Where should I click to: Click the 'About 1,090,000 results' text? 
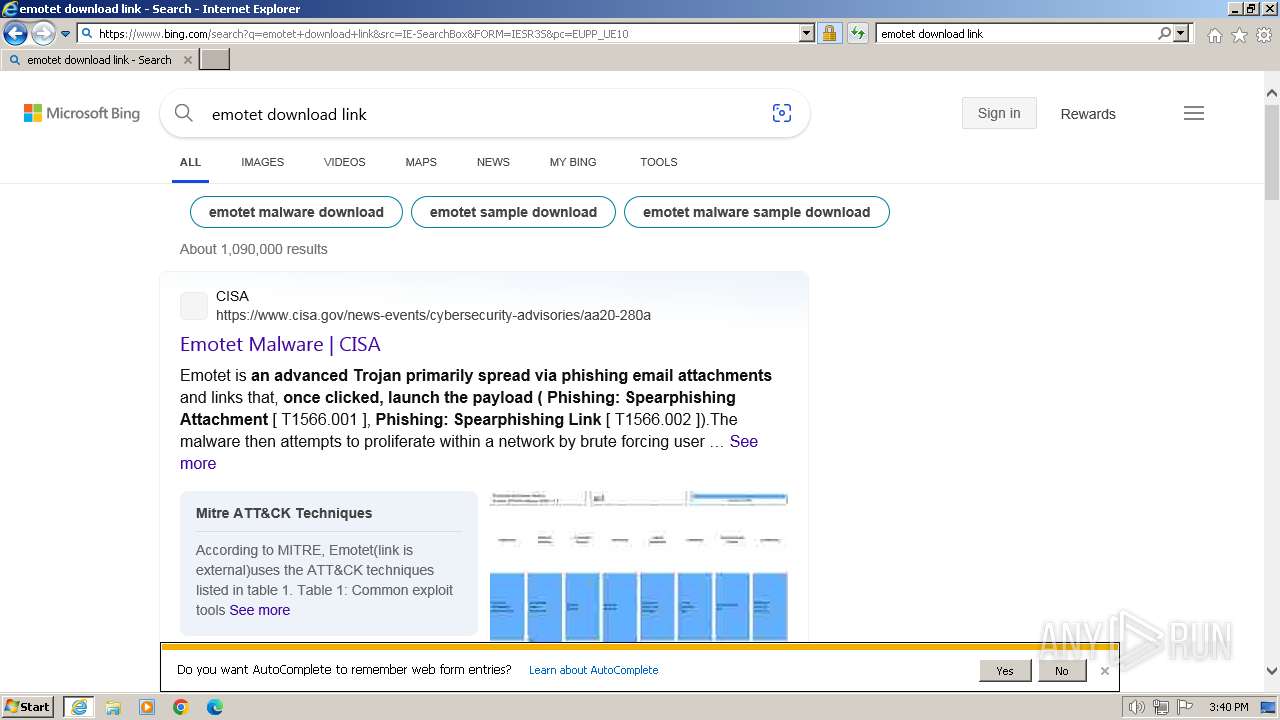(253, 249)
